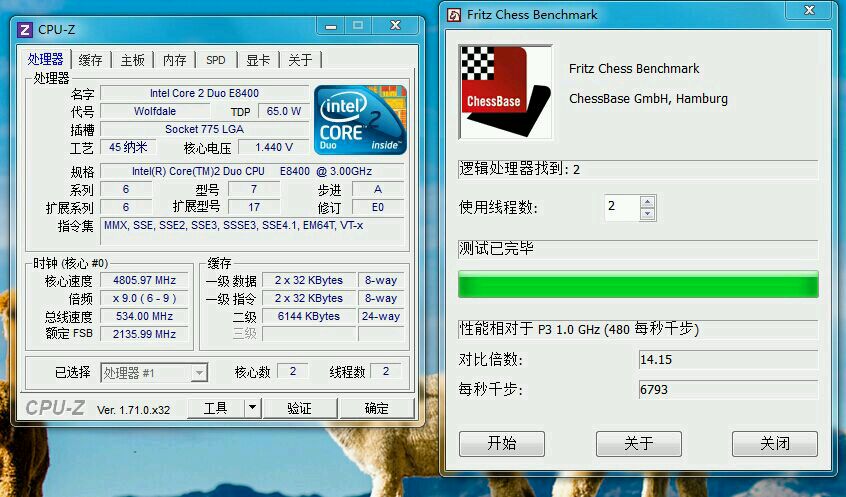
Task: Expand the 工具 button dropdown arrow
Action: tap(253, 408)
